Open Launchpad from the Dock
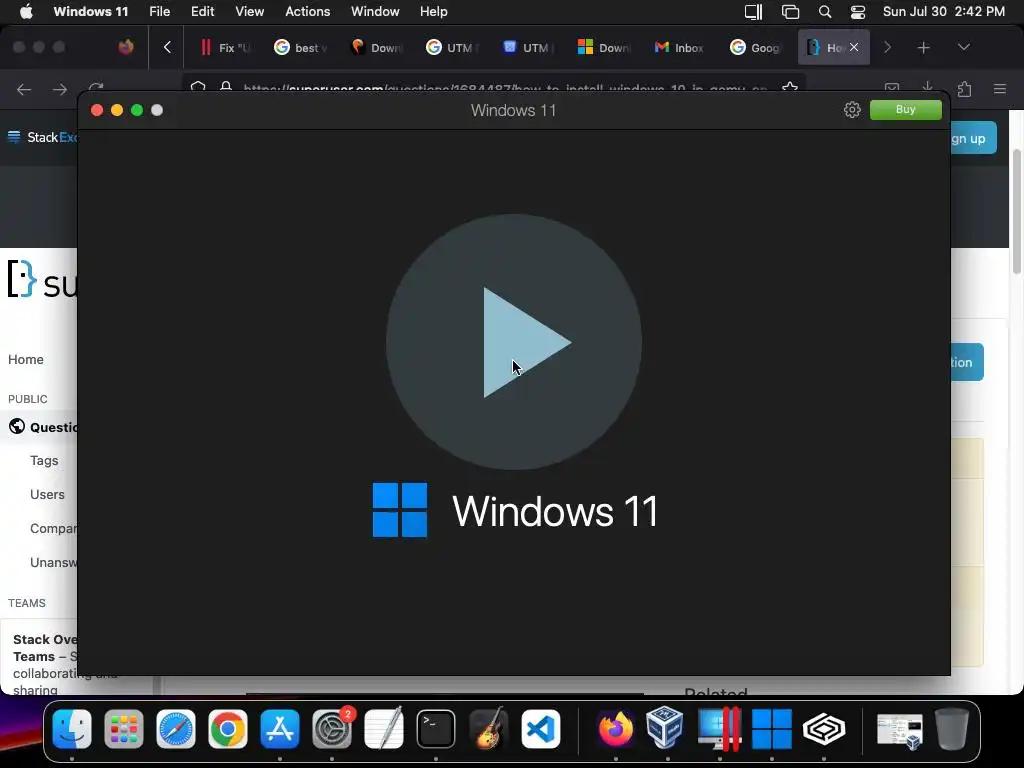1024x768 pixels. [x=123, y=729]
